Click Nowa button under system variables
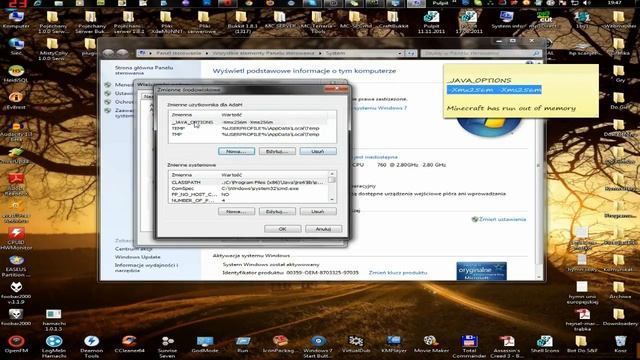640x360 pixels. (x=236, y=211)
